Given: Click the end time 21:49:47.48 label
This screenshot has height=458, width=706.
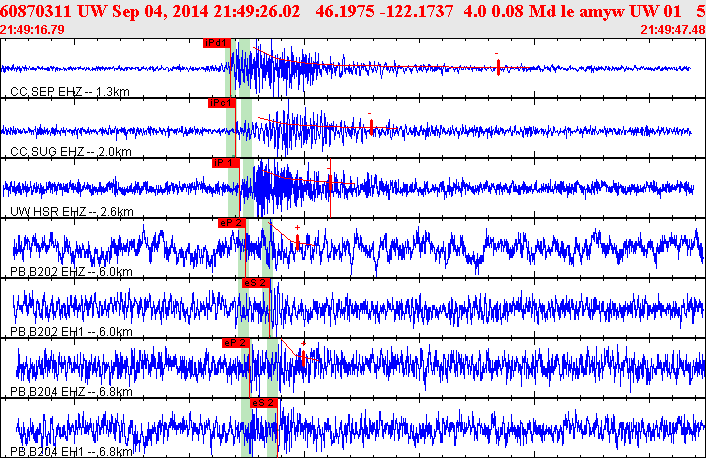Looking at the screenshot, I should [x=671, y=29].
